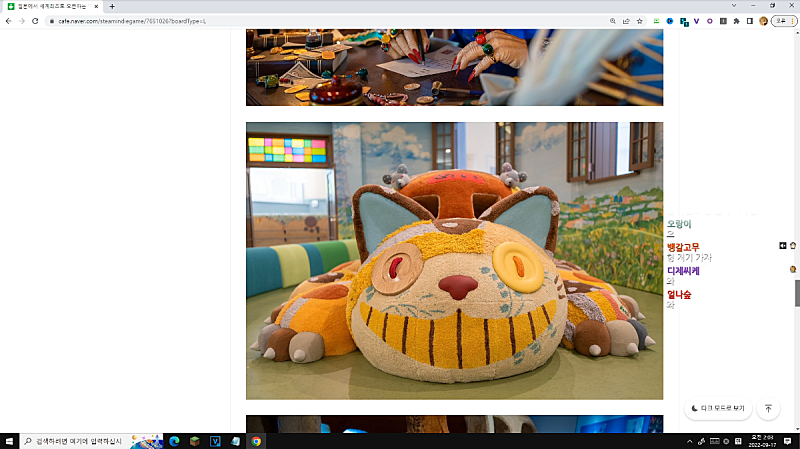The image size is (800, 449).
Task: Launch Microsoft Edge from taskbar
Action: (174, 441)
